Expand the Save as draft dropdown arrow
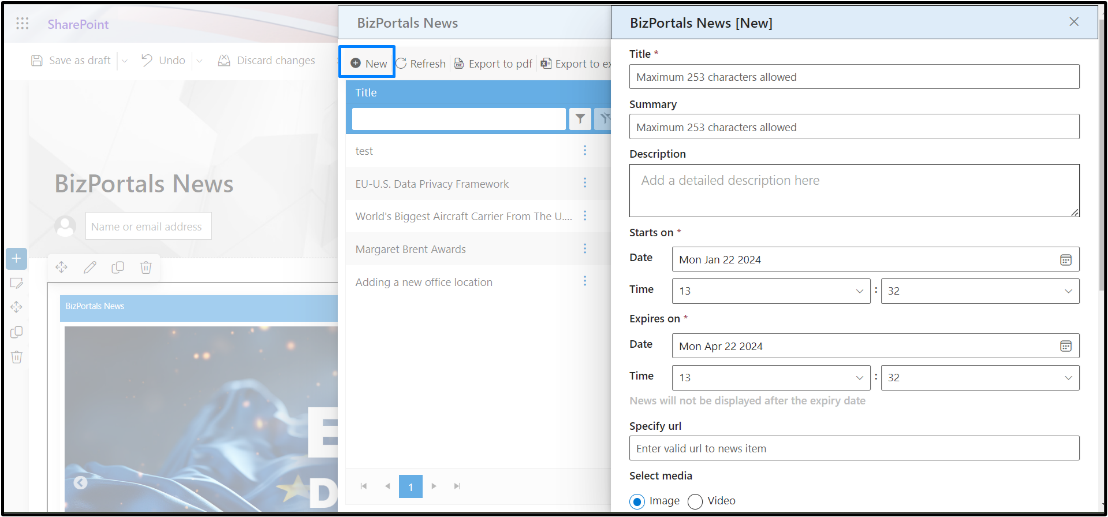Viewport: 1108px width, 517px height. click(x=124, y=61)
